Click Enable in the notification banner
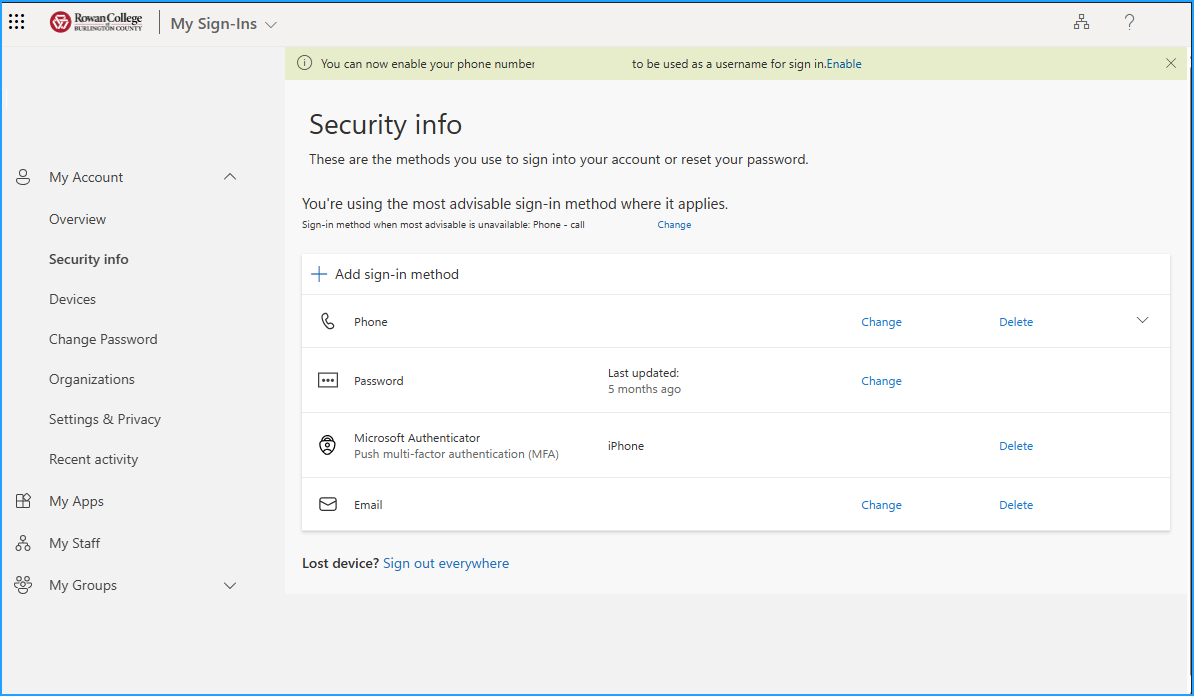 point(844,63)
